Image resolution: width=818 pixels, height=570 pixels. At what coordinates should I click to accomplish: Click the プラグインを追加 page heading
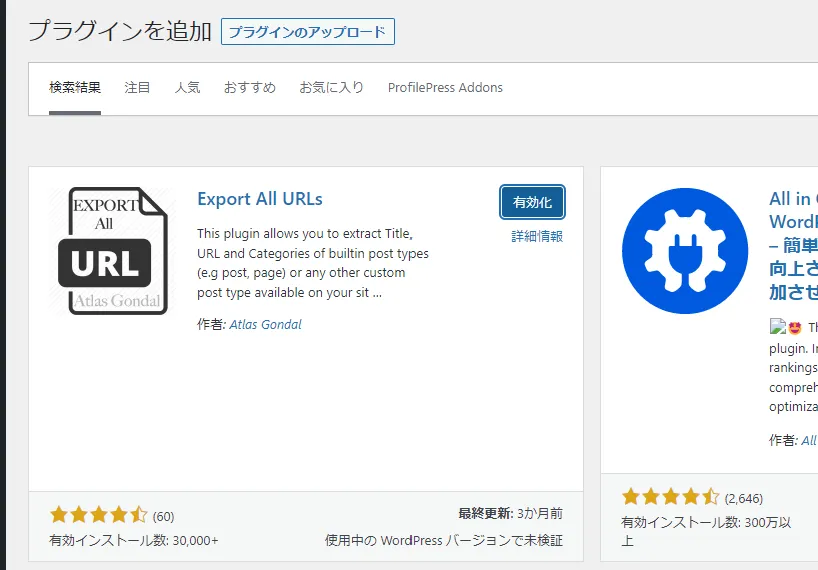pos(120,31)
